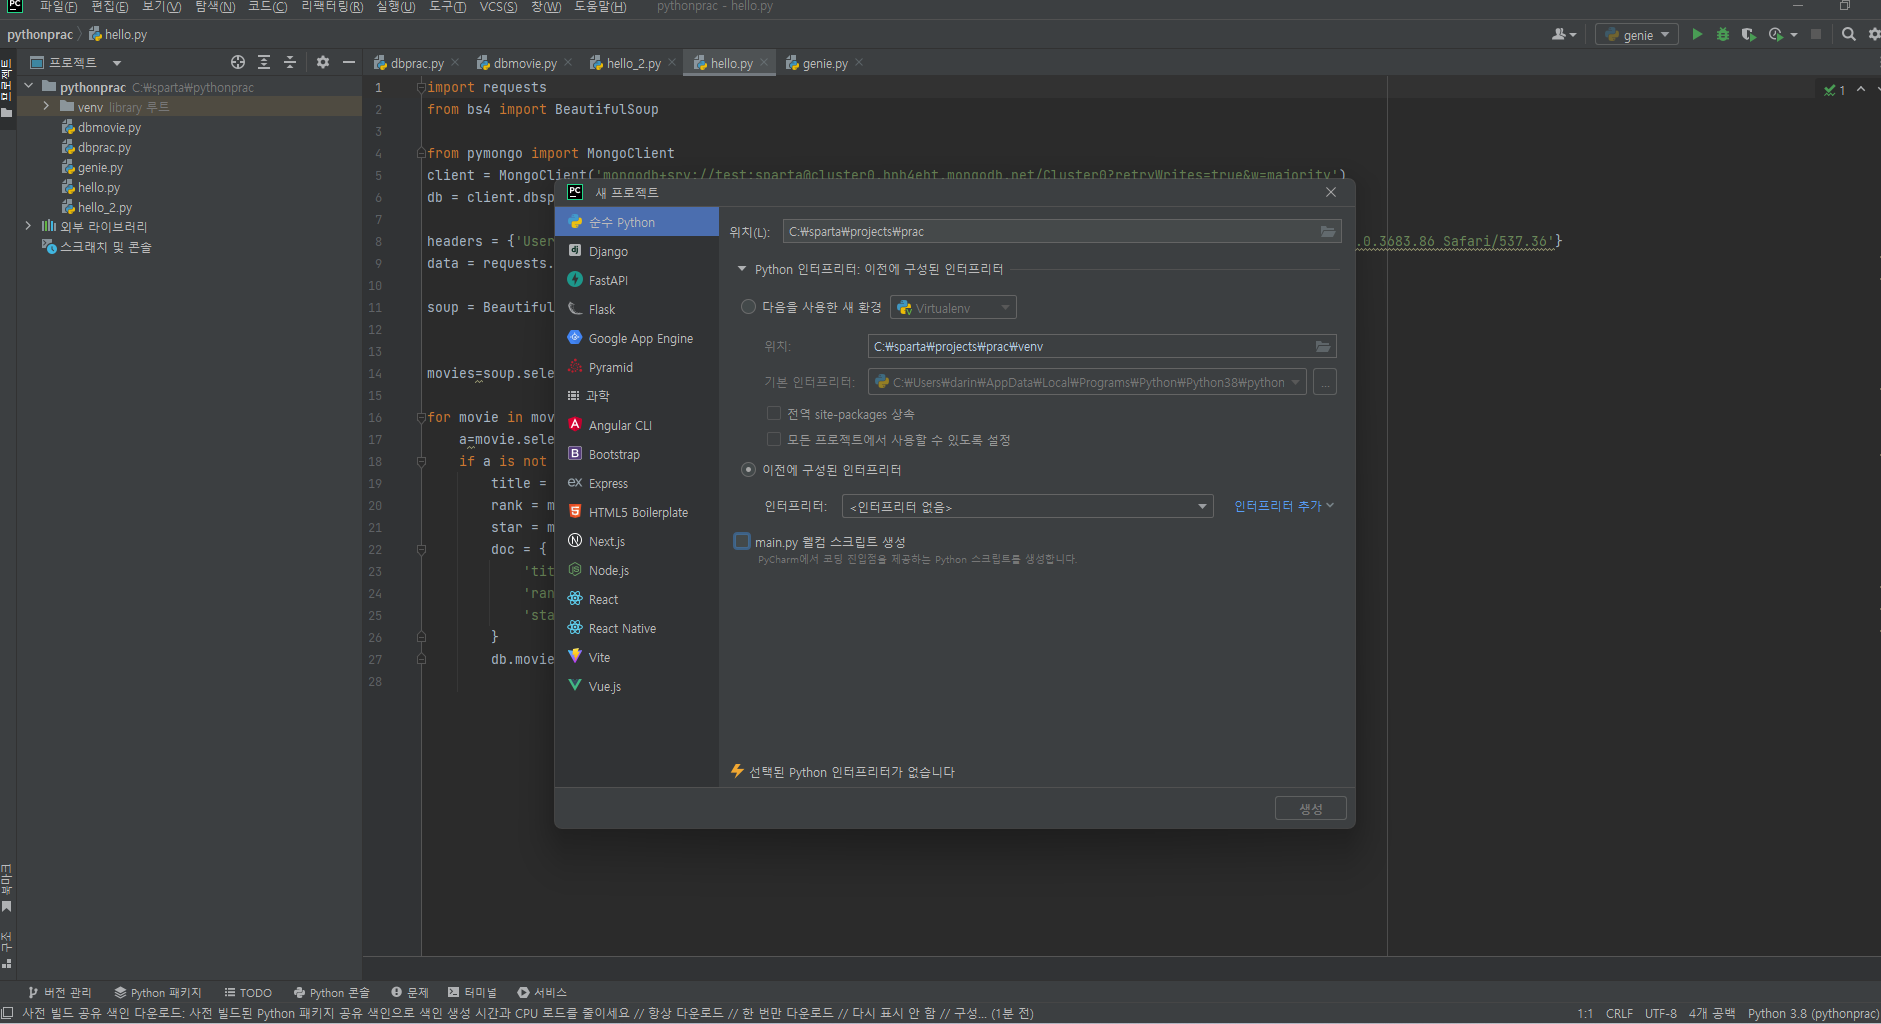Run with coverage shield icon
This screenshot has height=1024, width=1881.
point(1748,34)
